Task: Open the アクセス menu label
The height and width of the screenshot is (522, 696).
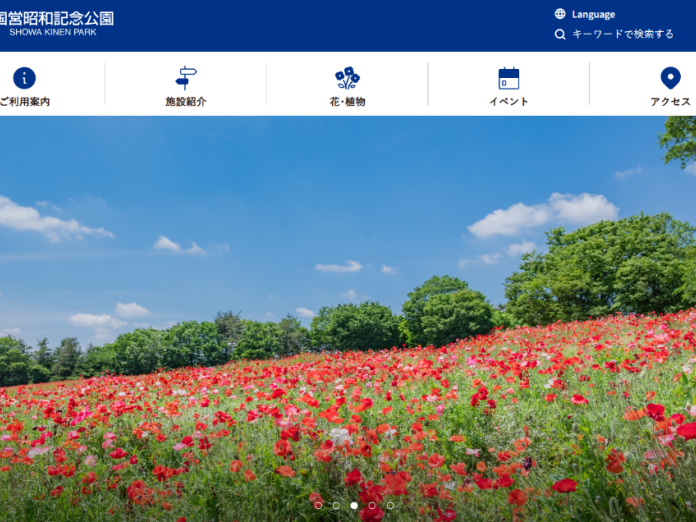Action: pos(670,102)
